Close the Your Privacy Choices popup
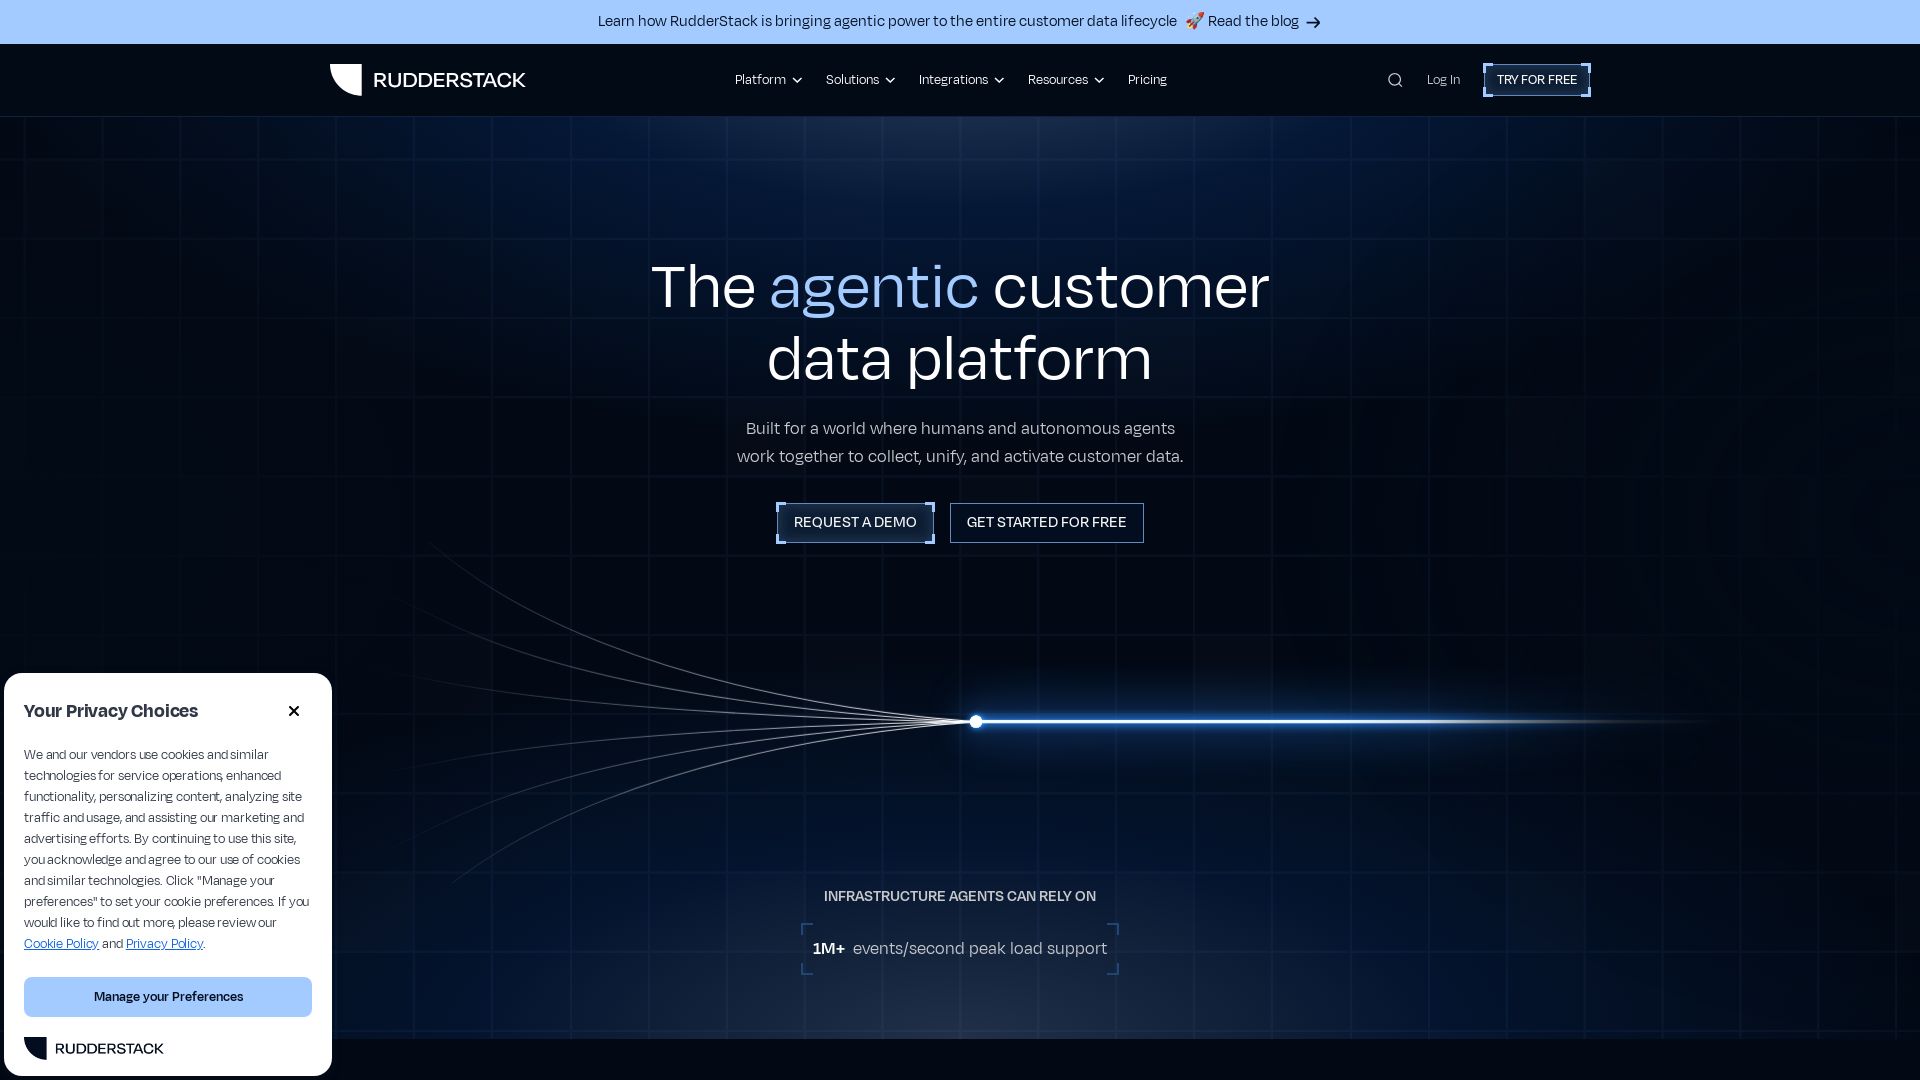Screen dimensions: 1920x1080 [294, 711]
